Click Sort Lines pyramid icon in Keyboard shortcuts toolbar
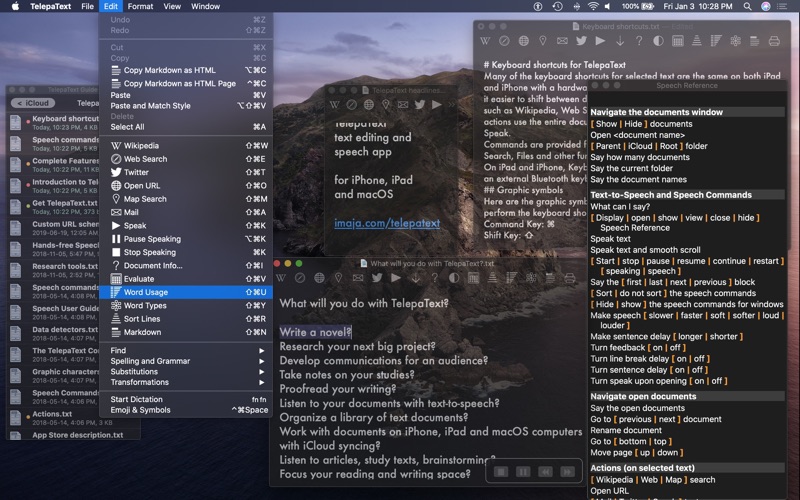 click(x=696, y=41)
